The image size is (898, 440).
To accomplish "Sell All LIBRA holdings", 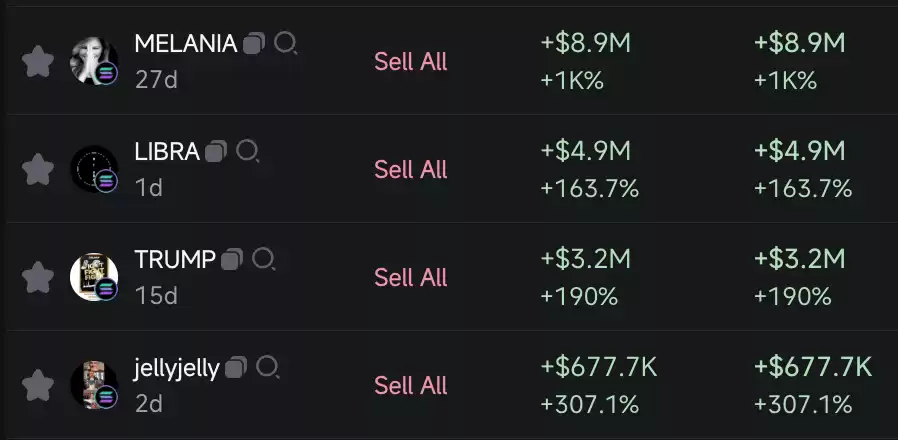I will pyautogui.click(x=411, y=169).
